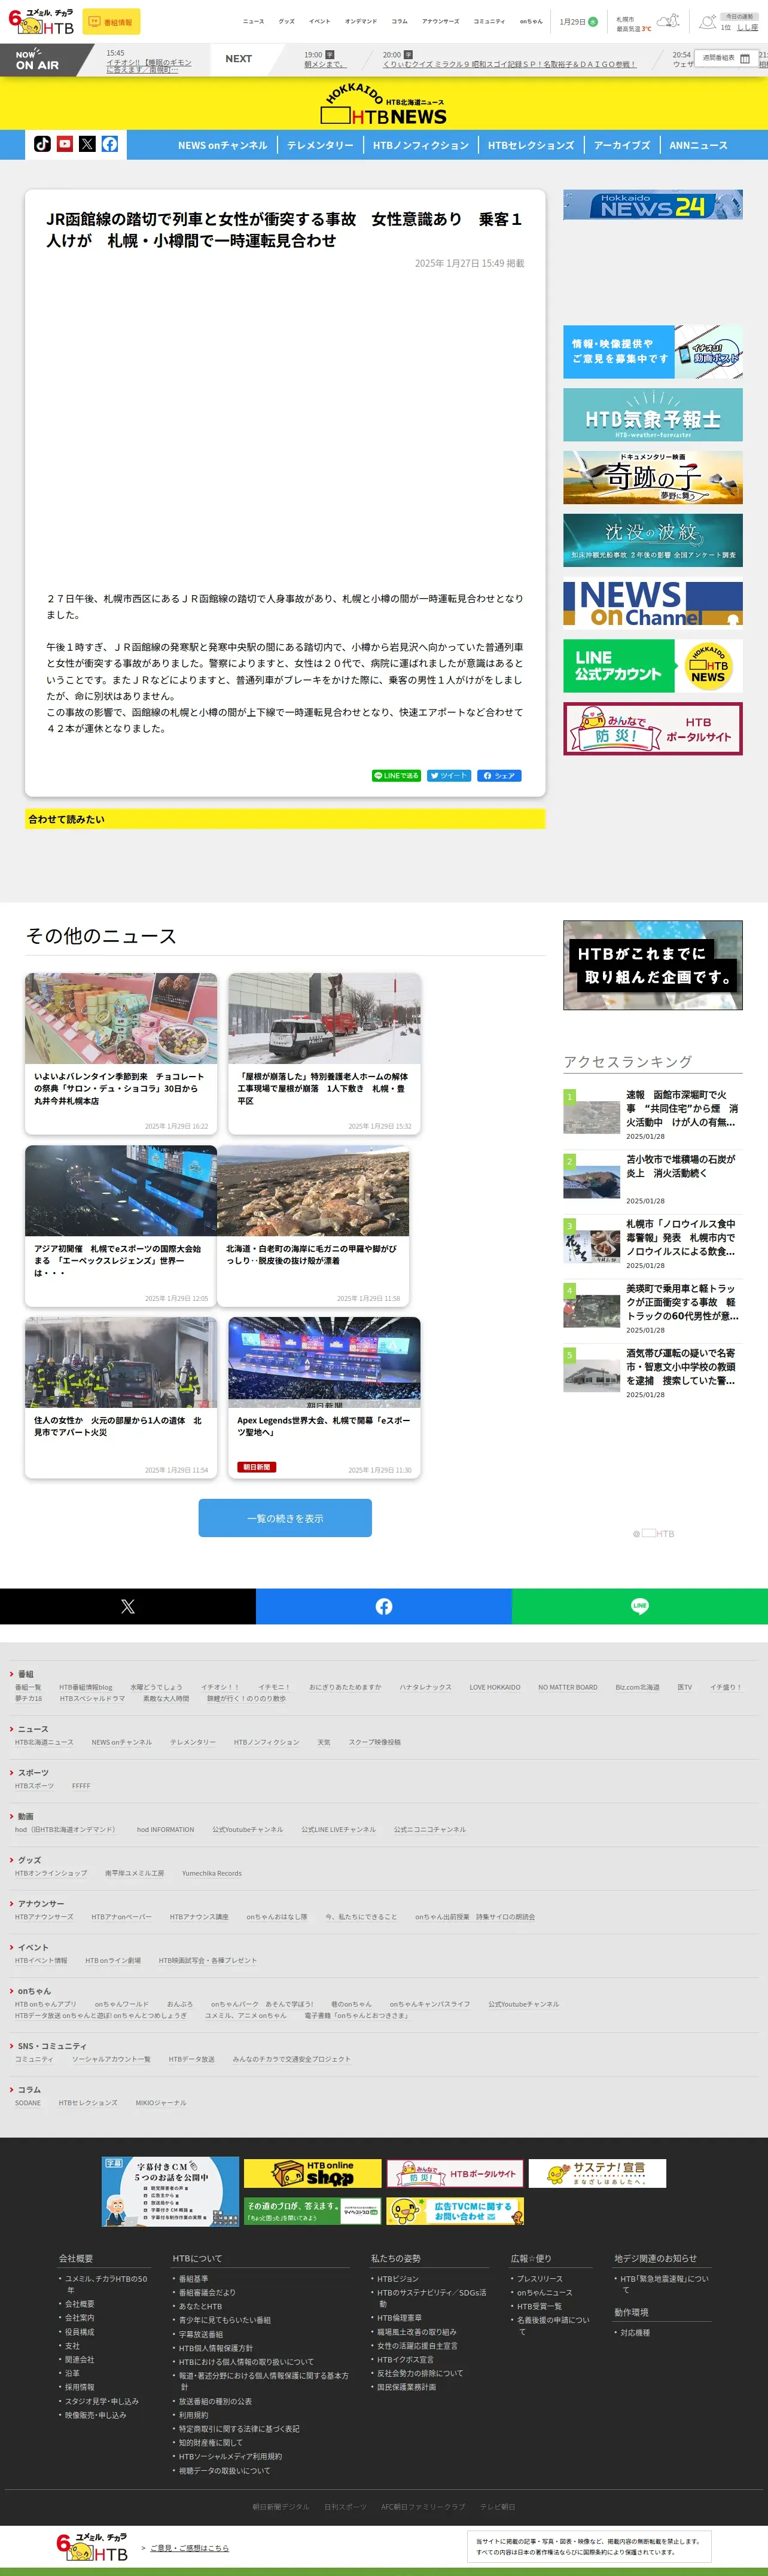Click the Facebook シェア button under article

pos(499,775)
